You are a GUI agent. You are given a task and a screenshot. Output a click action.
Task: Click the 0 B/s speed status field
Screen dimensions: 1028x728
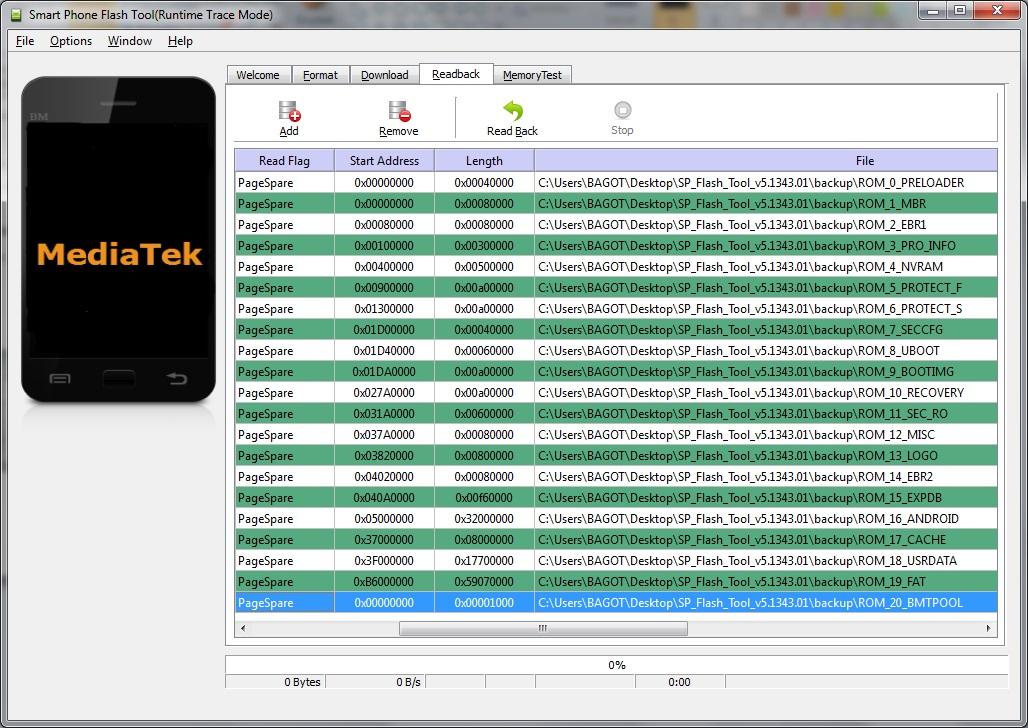pyautogui.click(x=376, y=682)
